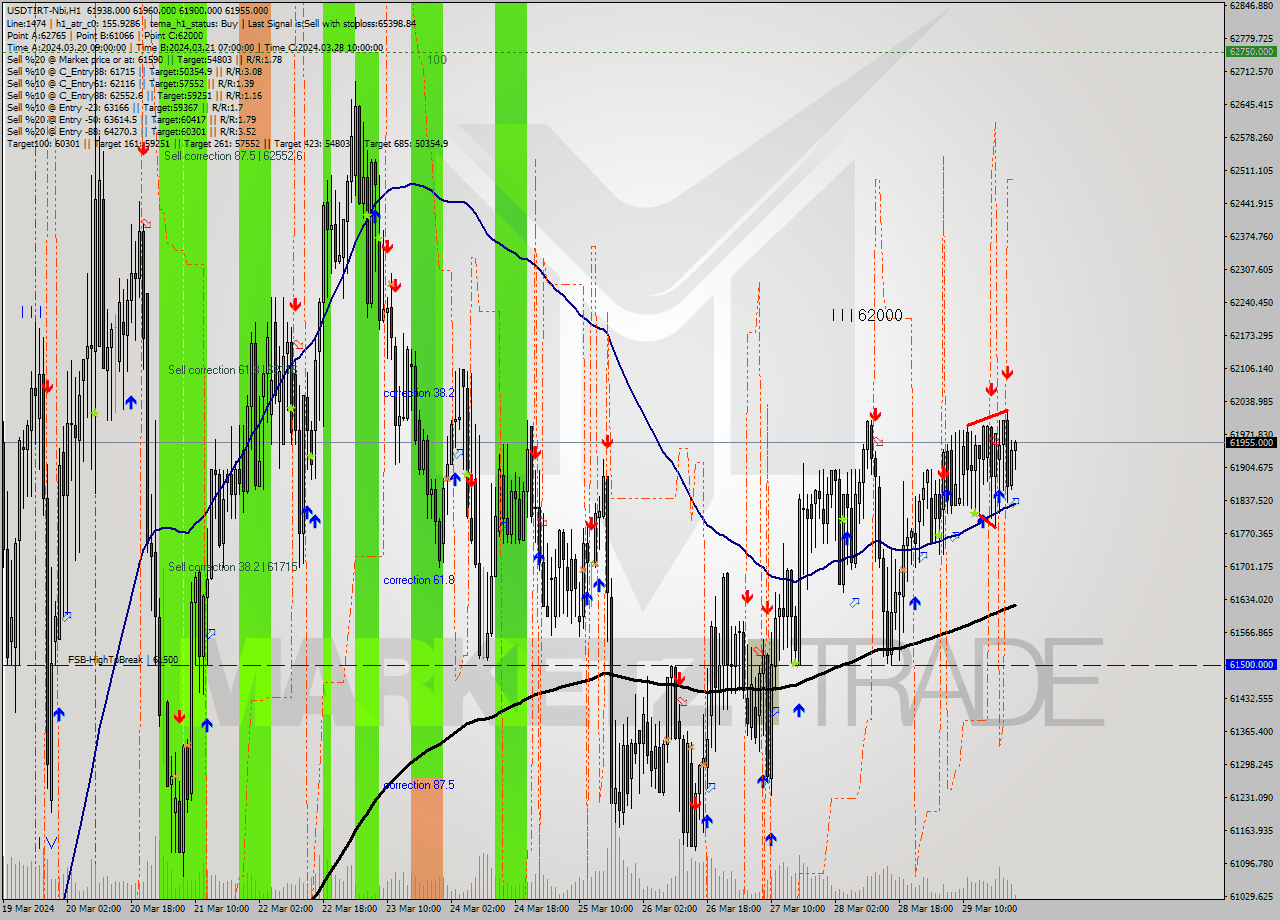Click the 61231.090 price axis label
The height and width of the screenshot is (920, 1280).
1251,797
